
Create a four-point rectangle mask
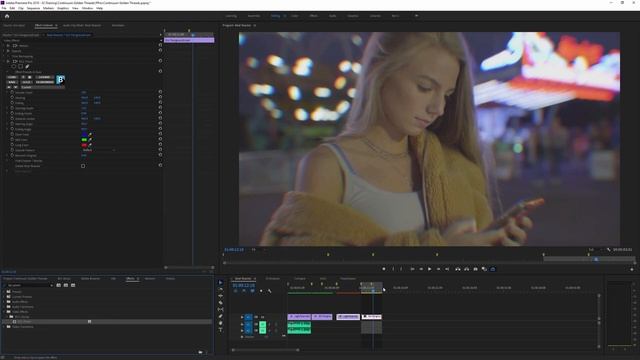pos(20,67)
